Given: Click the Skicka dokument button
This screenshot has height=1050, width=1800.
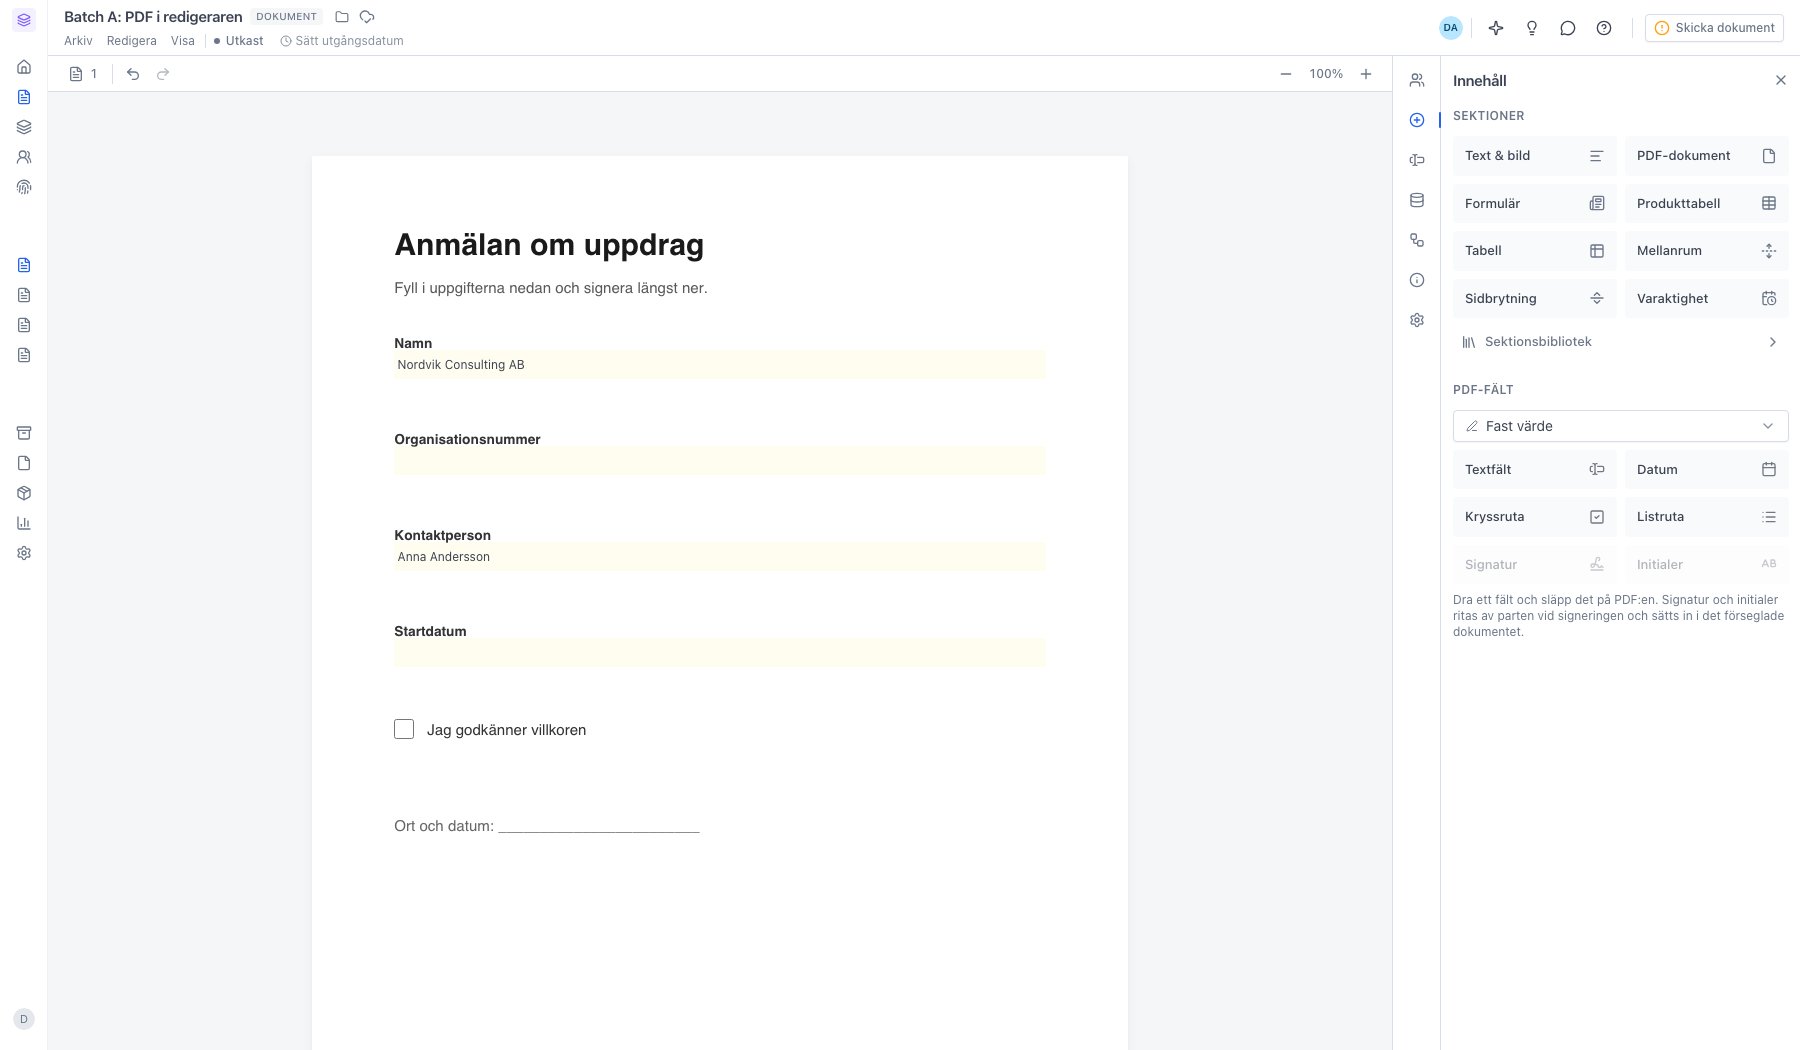Looking at the screenshot, I should (1714, 28).
